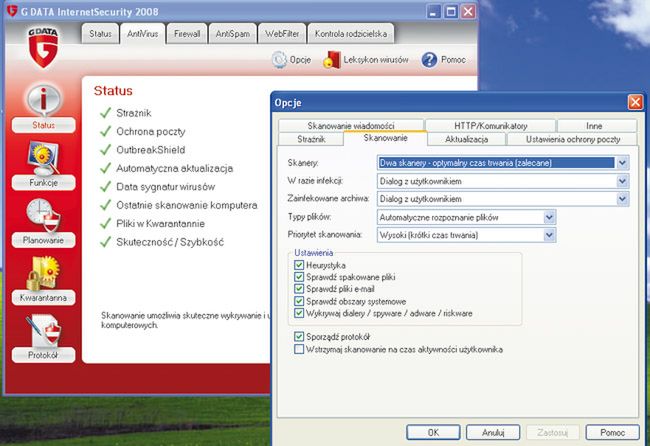Toggle the Heurystyka checkbox
The image size is (650, 446).
(299, 265)
